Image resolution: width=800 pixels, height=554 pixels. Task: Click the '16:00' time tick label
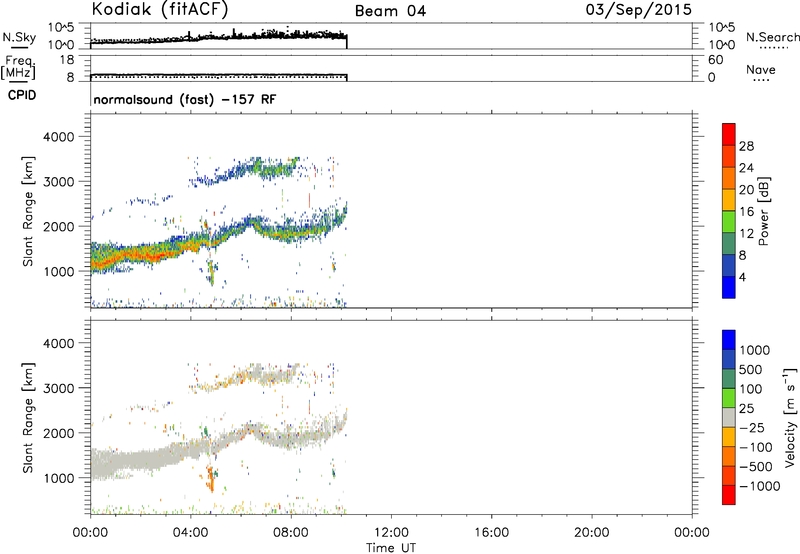pyautogui.click(x=491, y=533)
